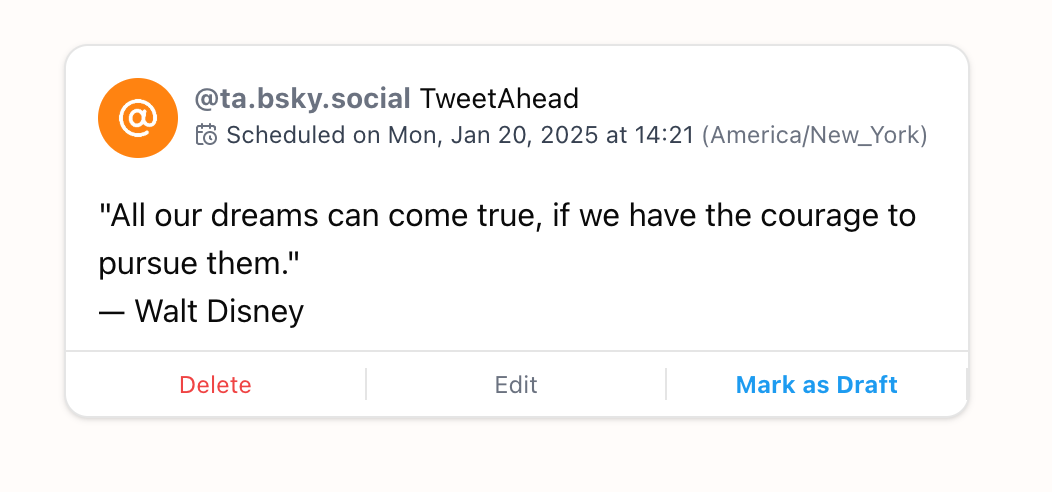Screen dimensions: 1052x492
Task: Delete this scheduled post
Action: tap(215, 385)
